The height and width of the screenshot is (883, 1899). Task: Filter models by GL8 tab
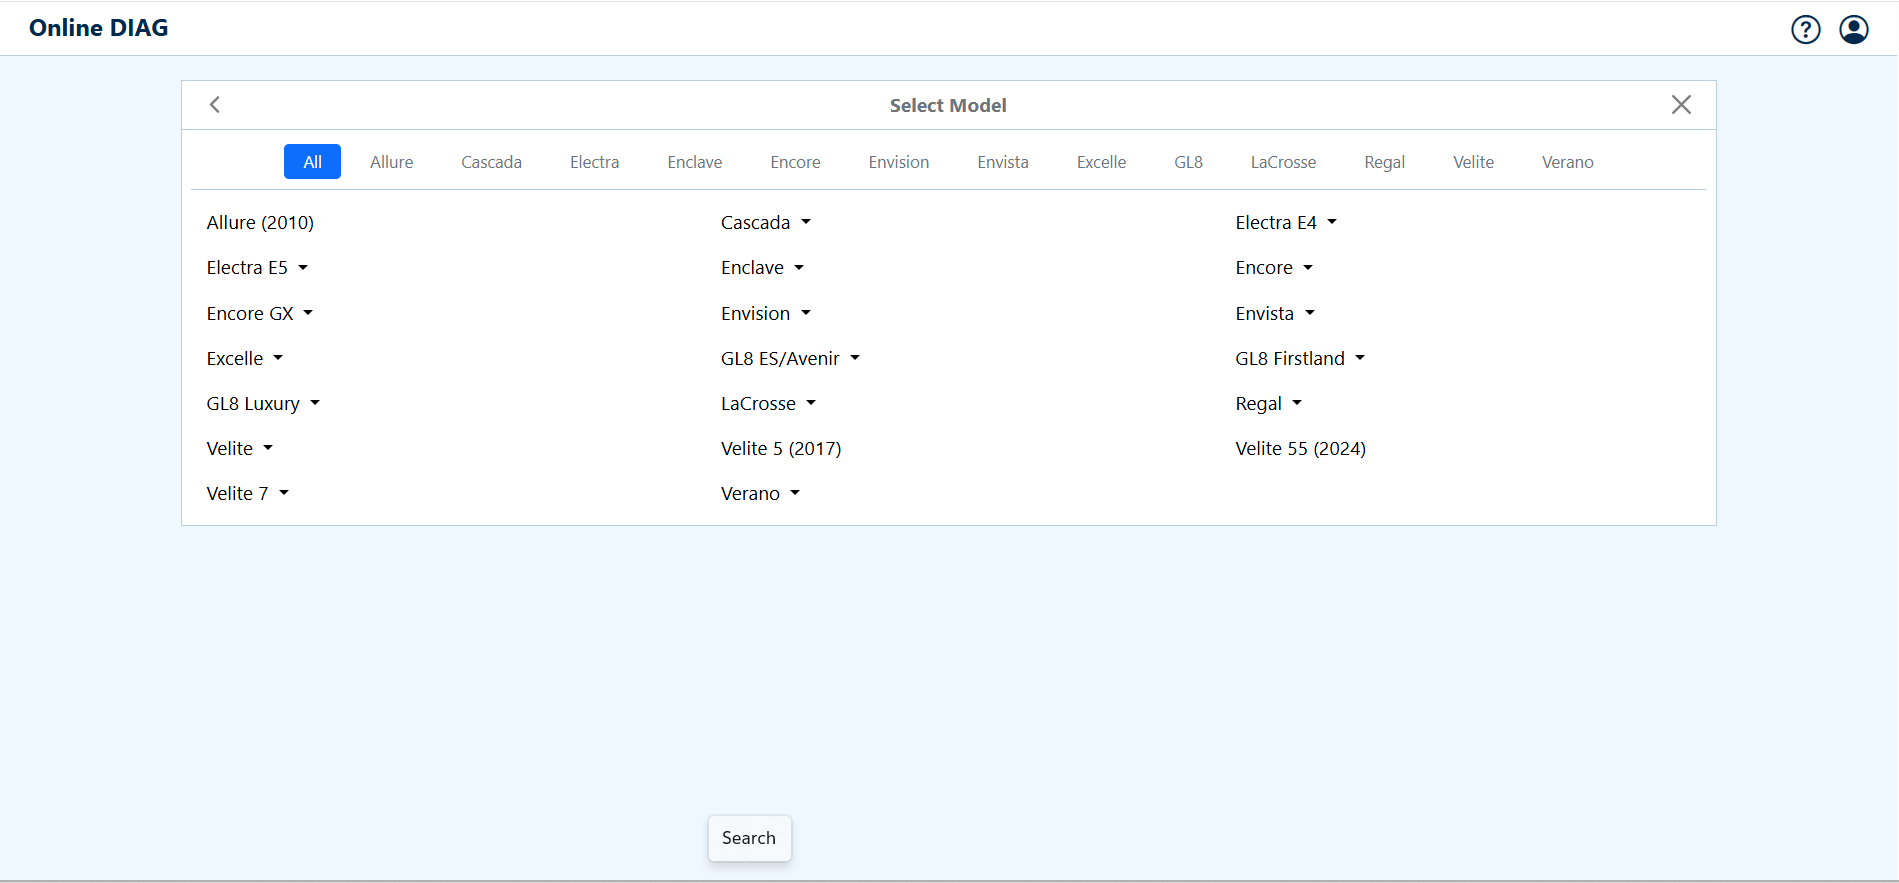coord(1188,162)
